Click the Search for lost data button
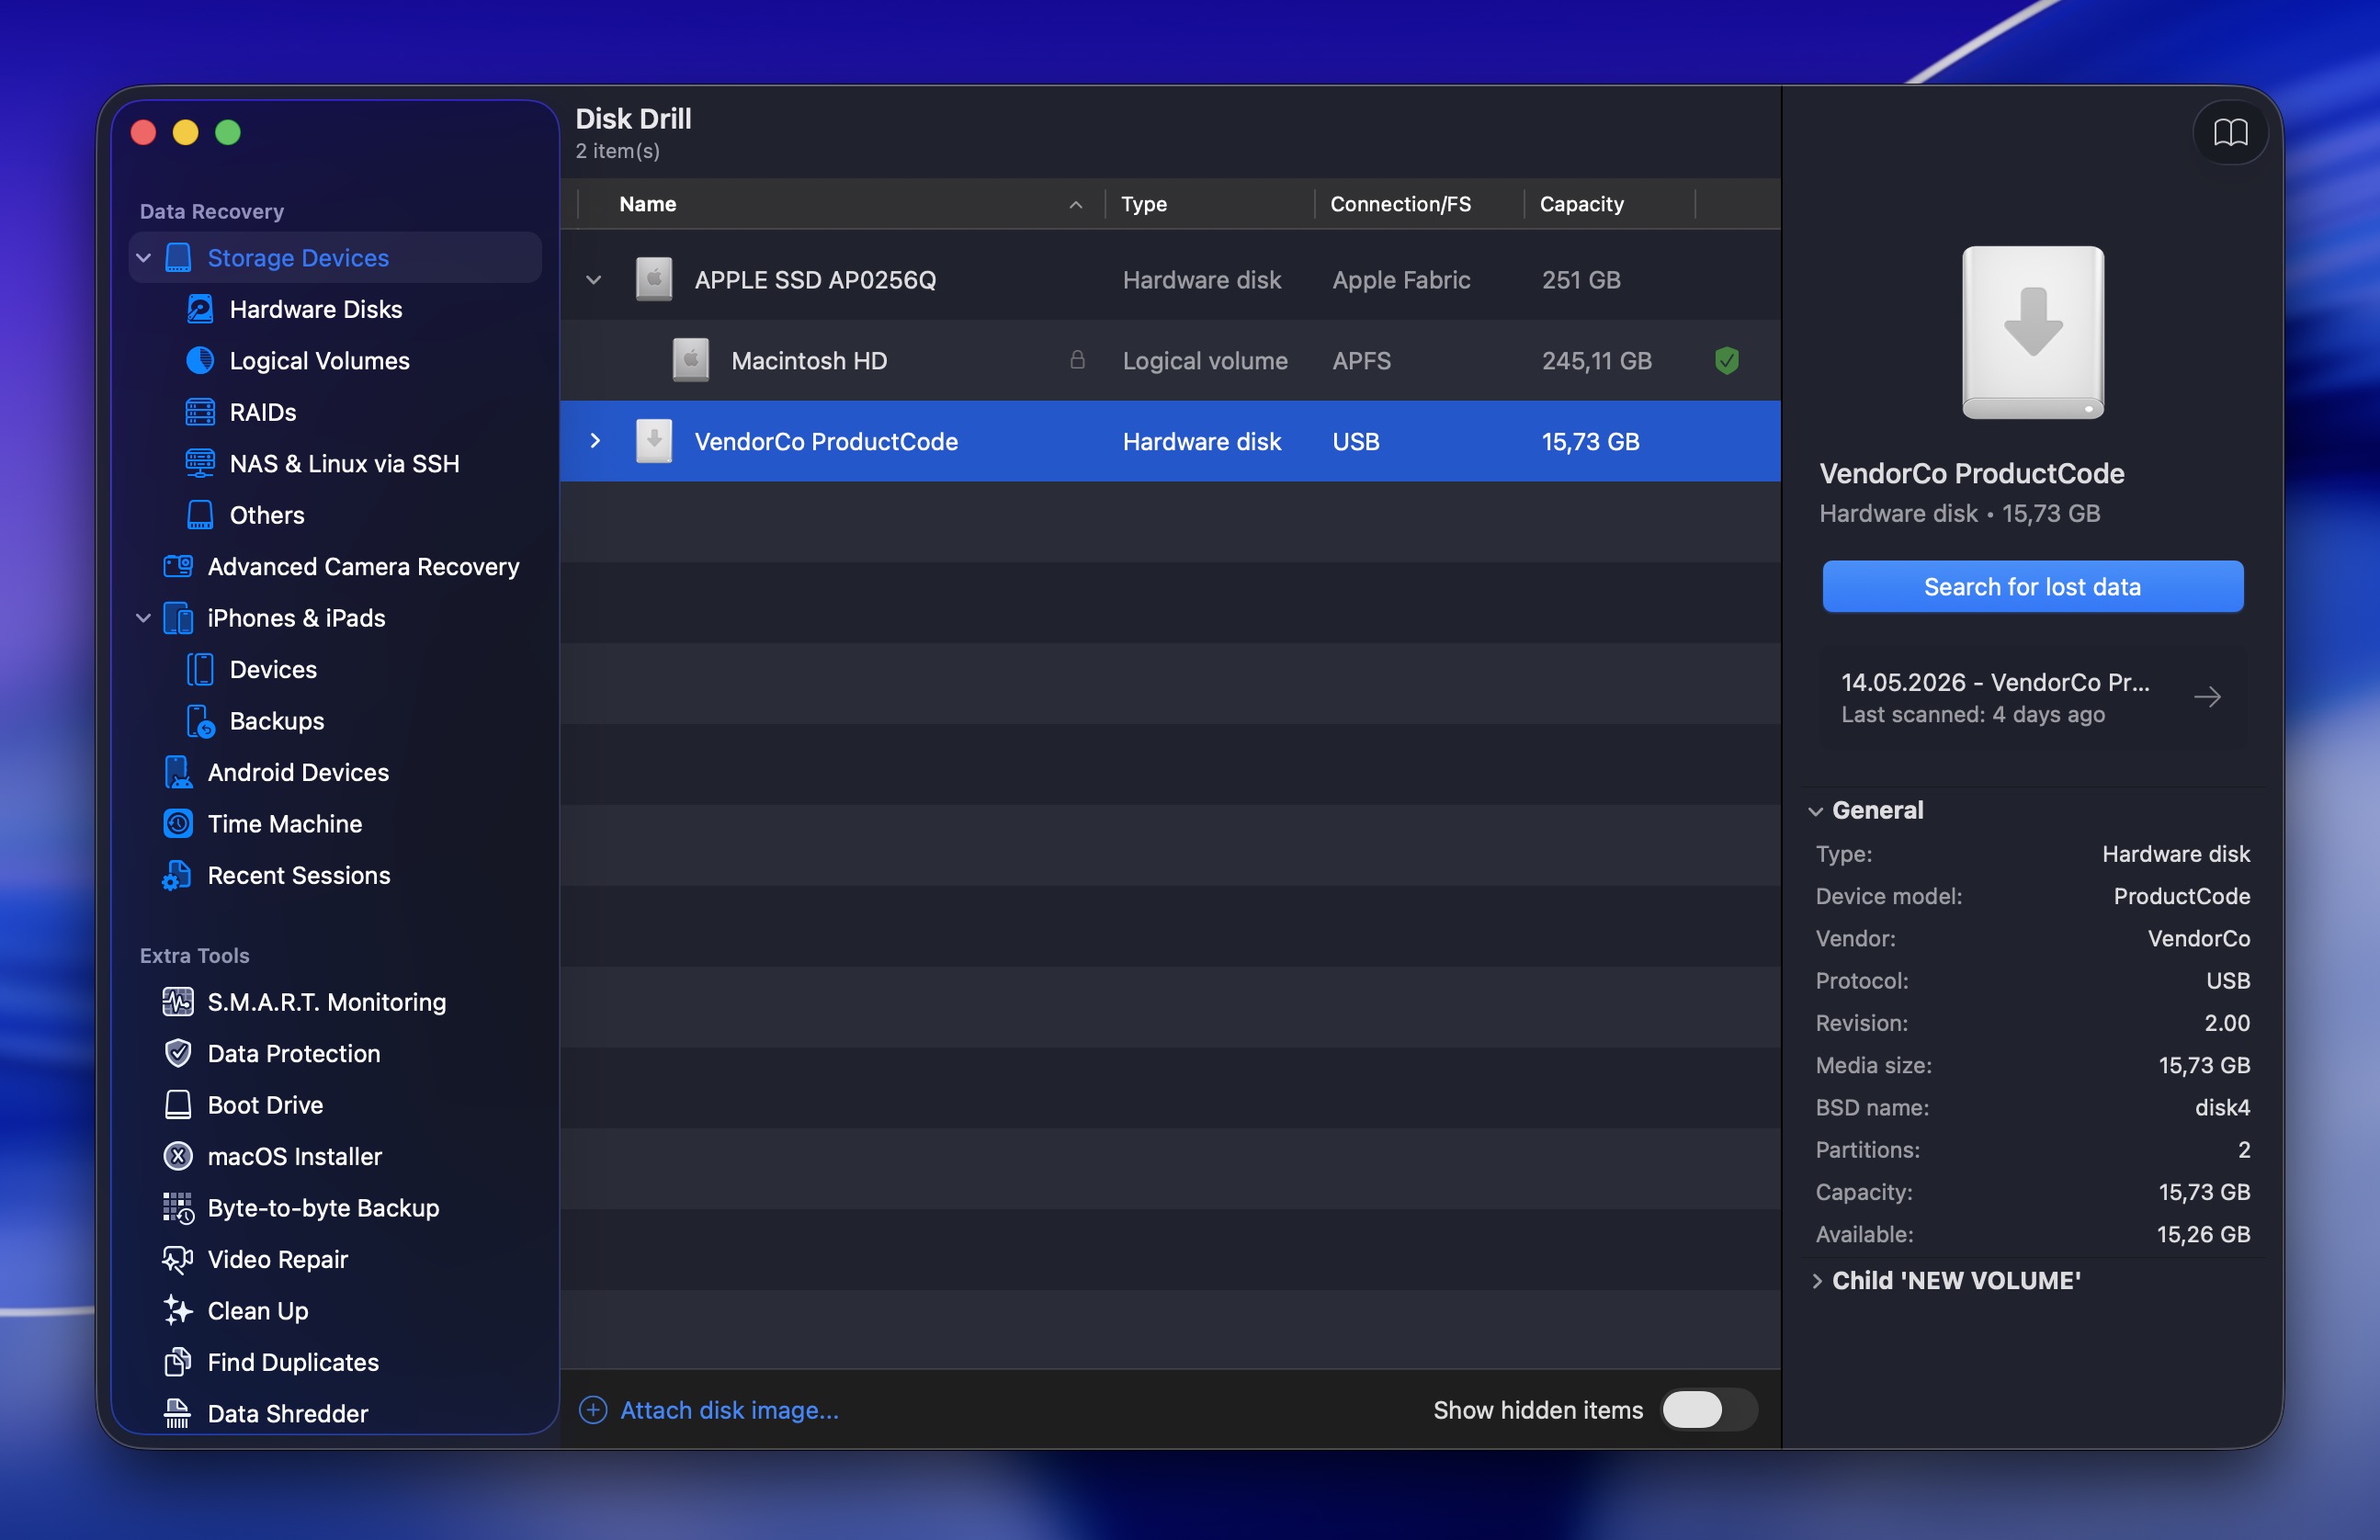The image size is (2380, 1540). [2032, 586]
